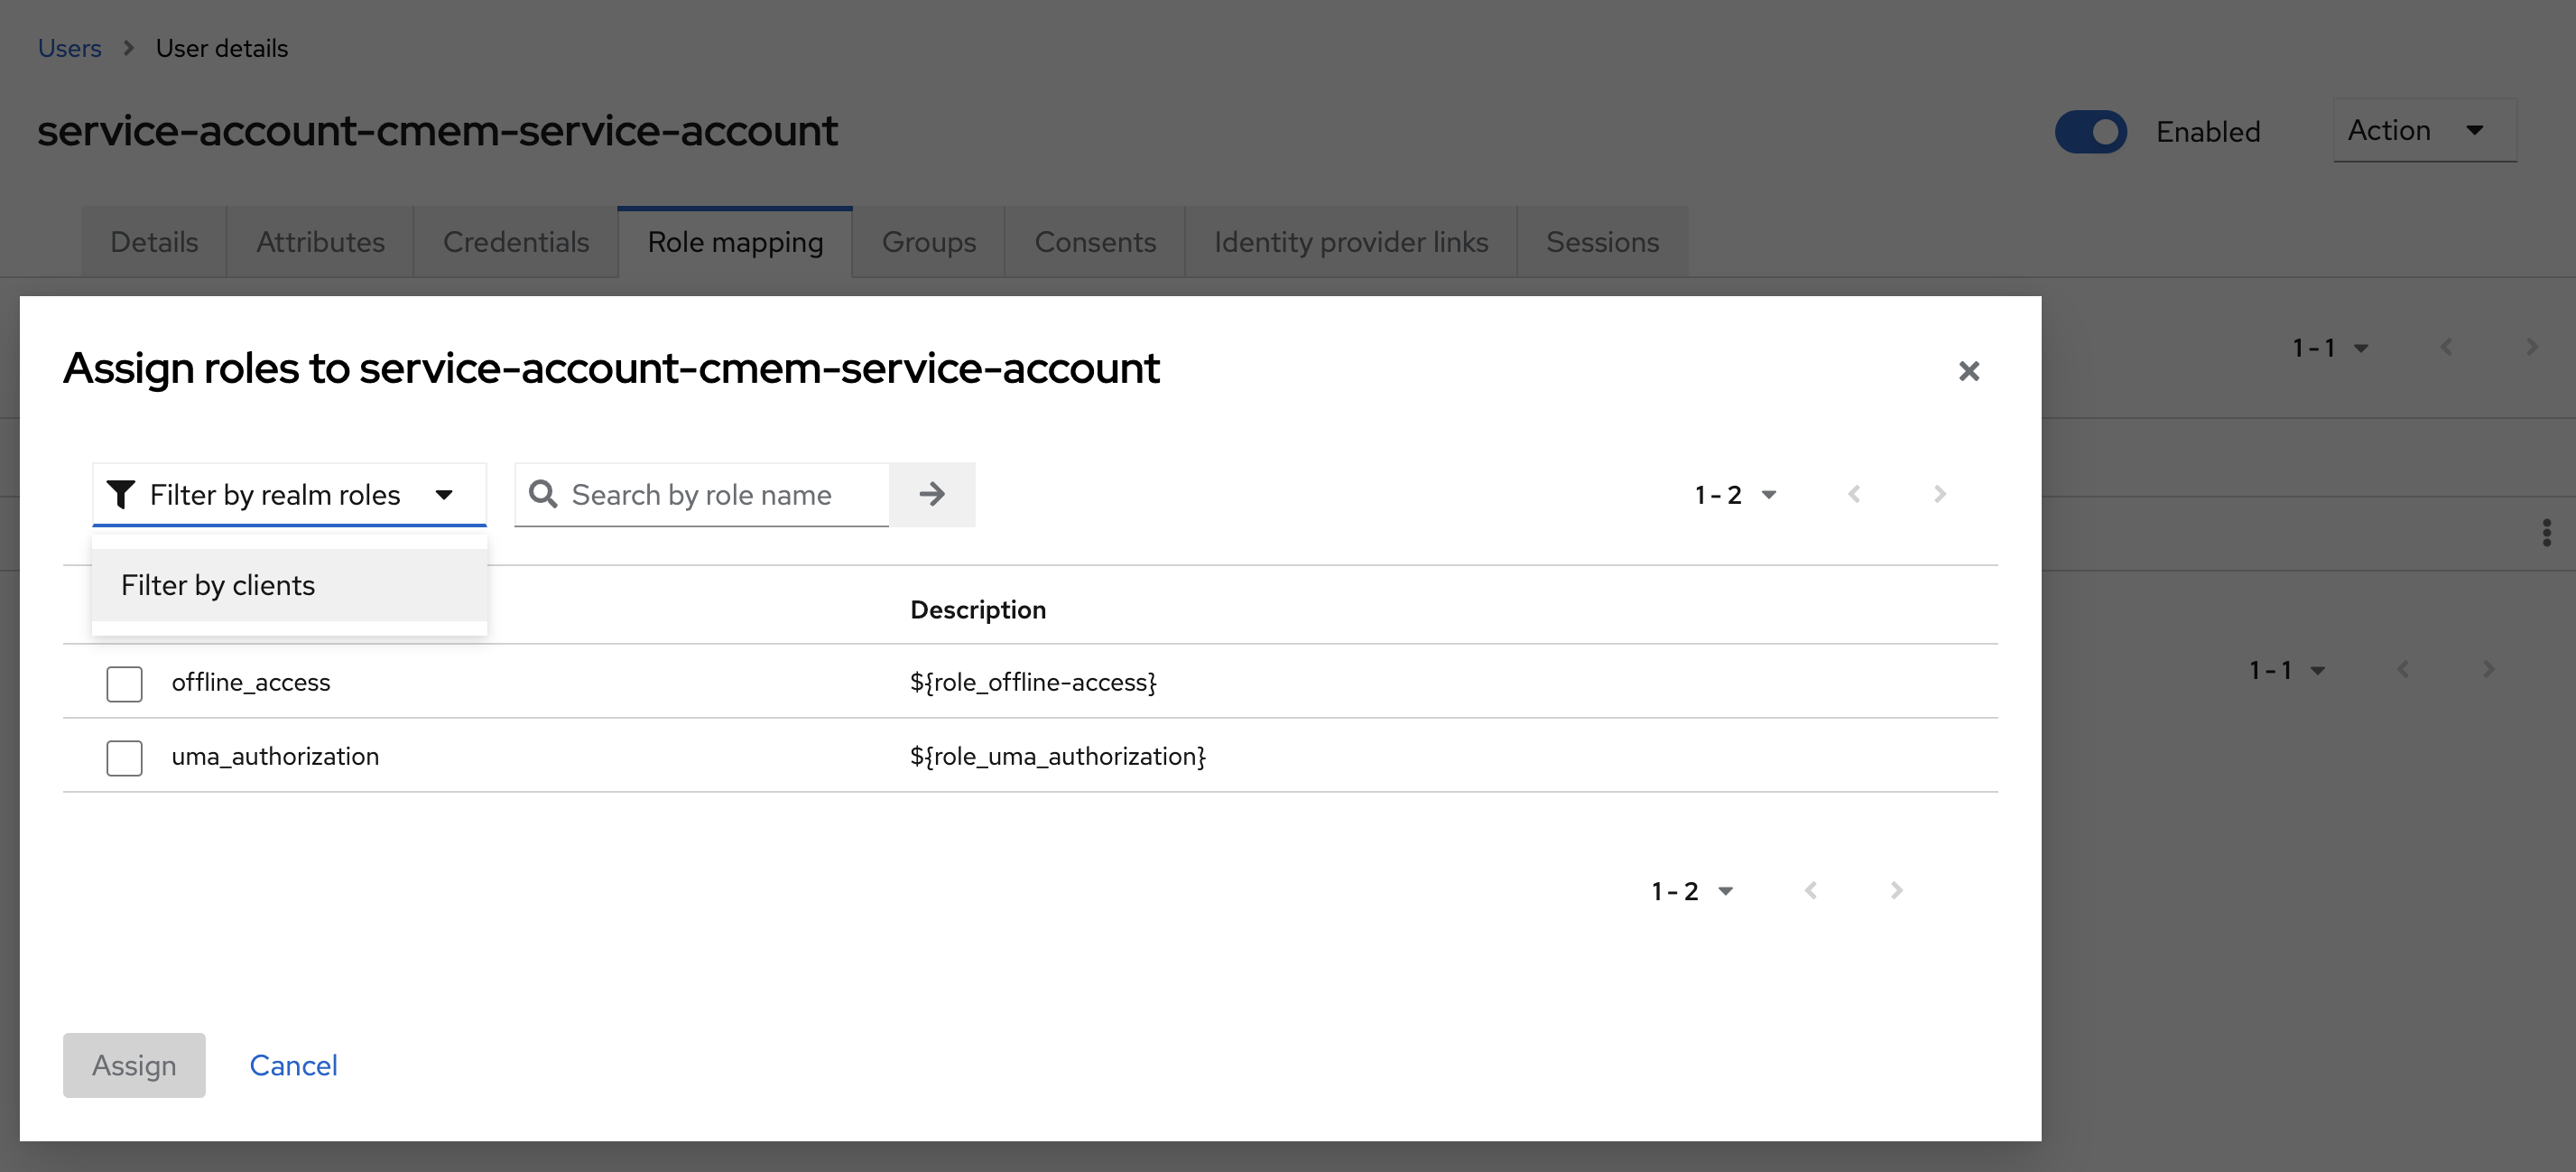This screenshot has width=2576, height=1172.
Task: Click the modal close X icon
Action: (1969, 370)
